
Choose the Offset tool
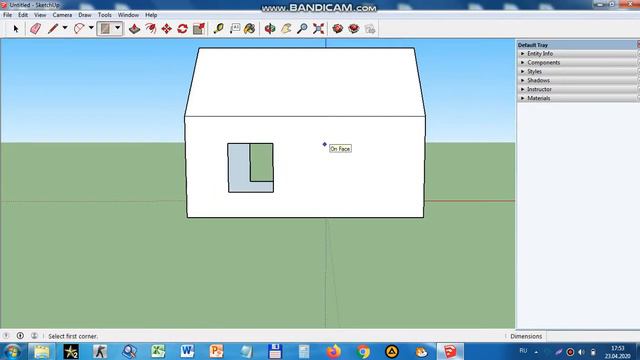pyautogui.click(x=151, y=29)
